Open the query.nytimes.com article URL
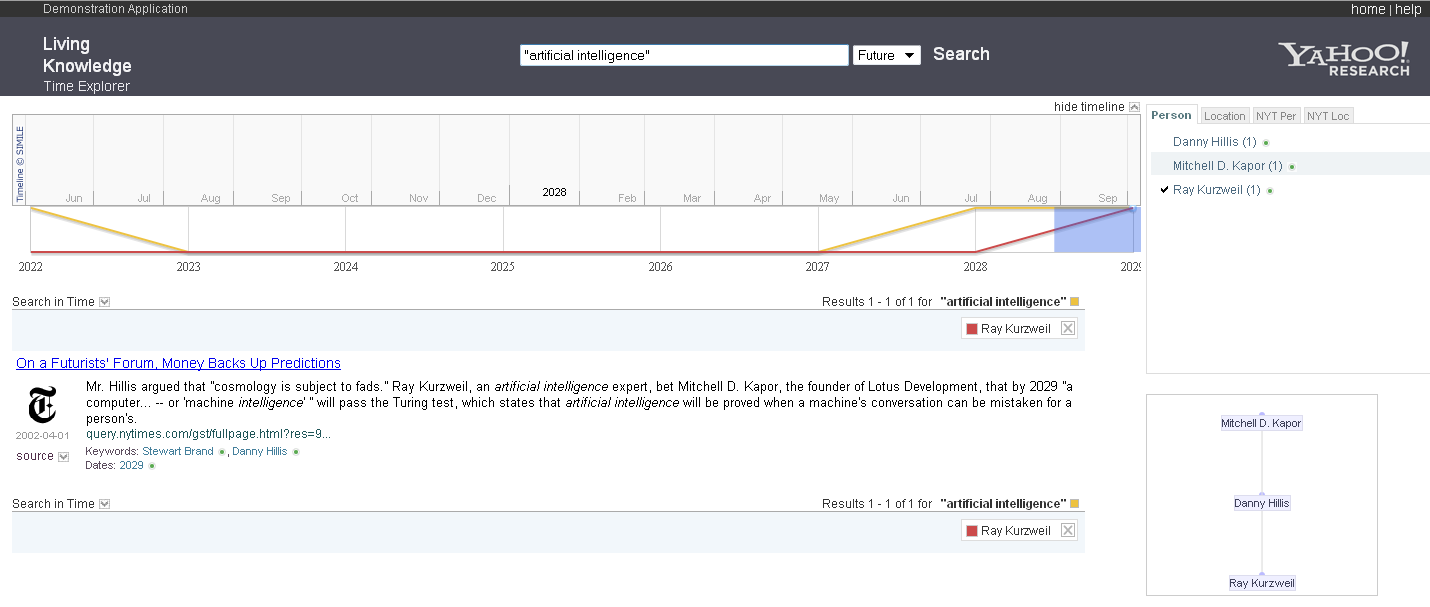This screenshot has height=607, width=1430. coord(208,434)
